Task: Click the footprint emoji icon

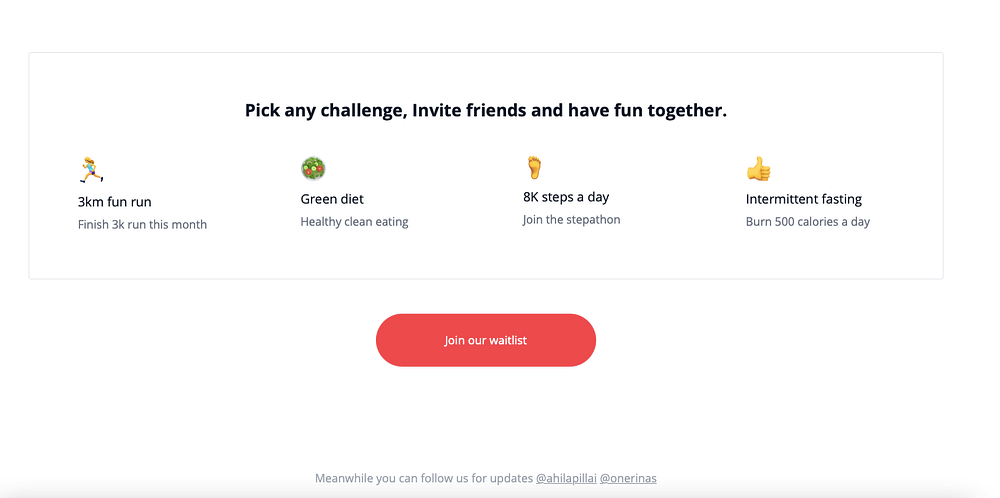Action: 534,167
